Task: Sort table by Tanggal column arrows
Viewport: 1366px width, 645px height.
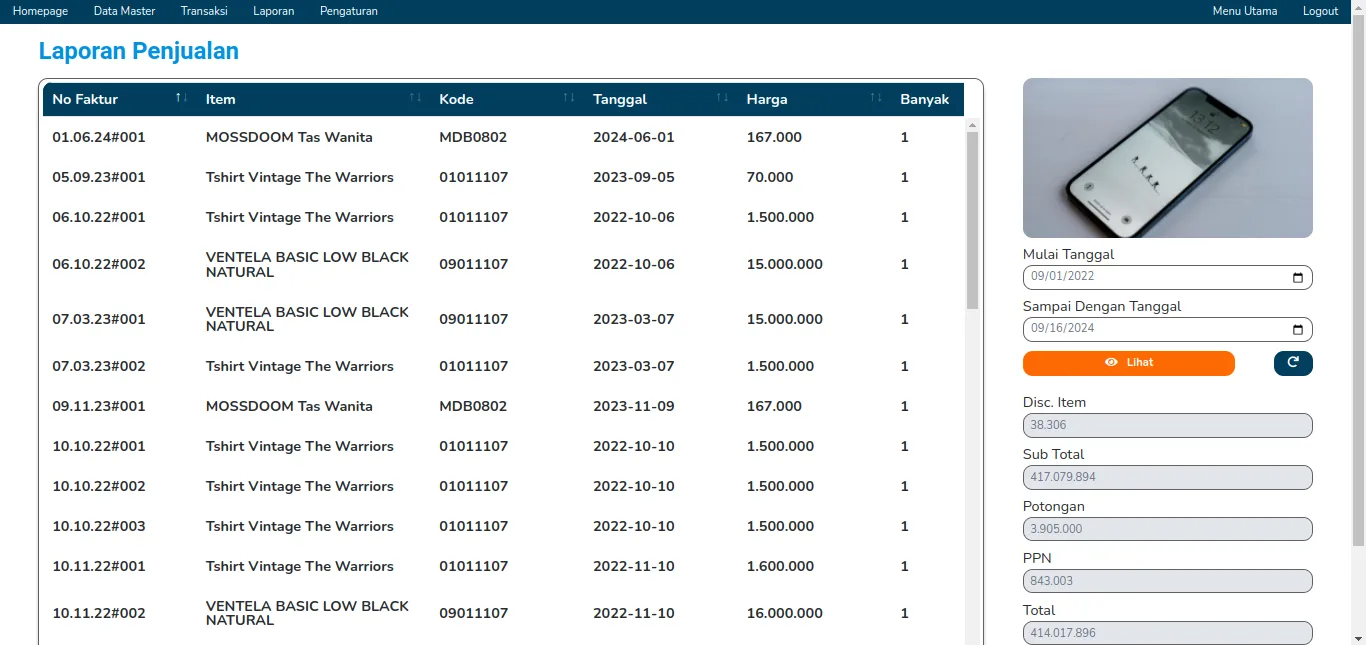Action: pos(722,98)
